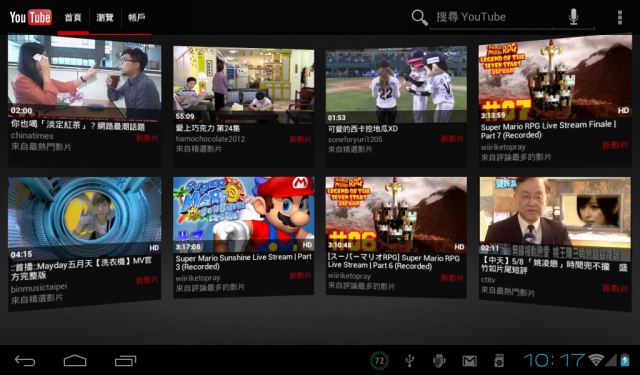Screen dimensions: 640x375
Task: Open the 10:17 clock panel
Action: pos(554,360)
